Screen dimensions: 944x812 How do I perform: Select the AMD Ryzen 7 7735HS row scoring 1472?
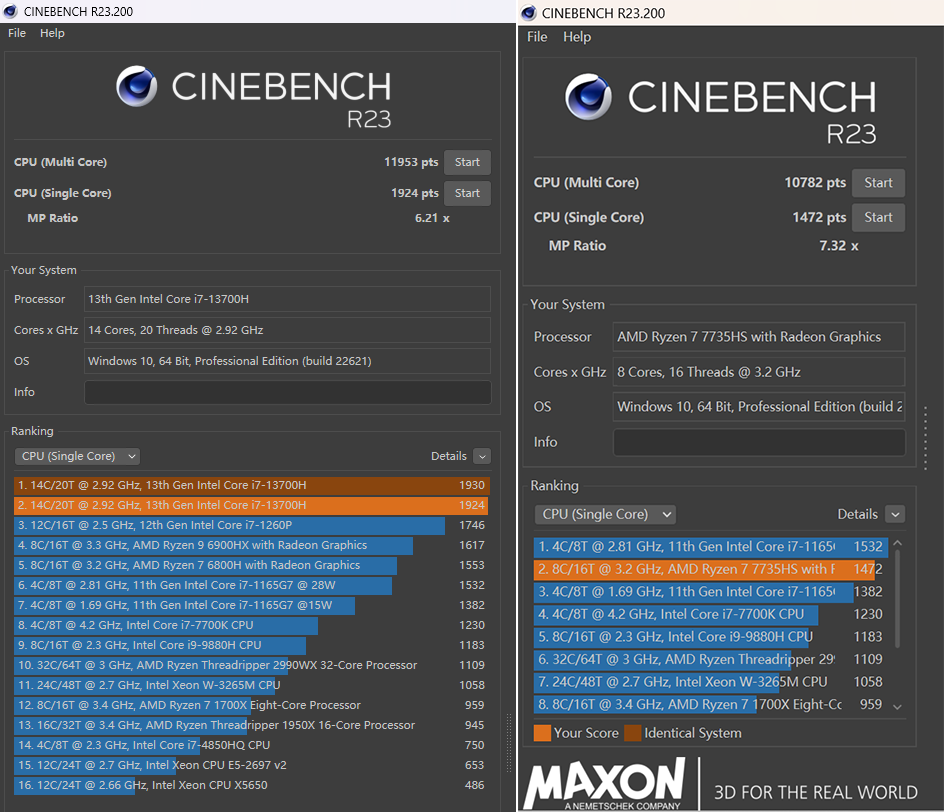click(710, 569)
